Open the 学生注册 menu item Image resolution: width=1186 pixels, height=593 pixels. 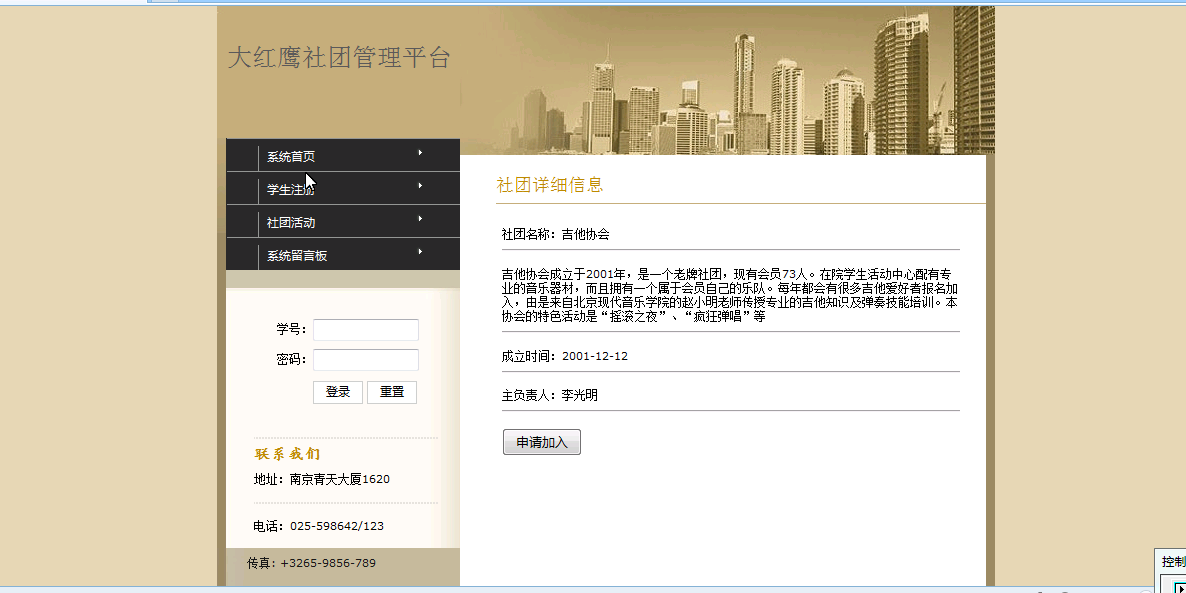(x=290, y=189)
